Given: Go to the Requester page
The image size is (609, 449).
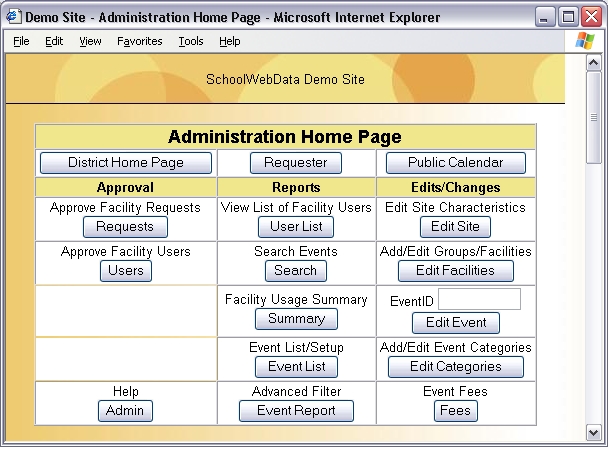Looking at the screenshot, I should tap(296, 163).
